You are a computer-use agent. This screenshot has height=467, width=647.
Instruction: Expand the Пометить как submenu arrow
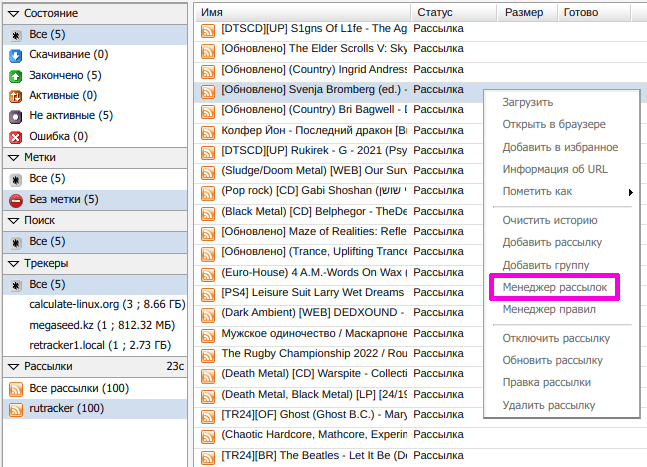pos(630,192)
